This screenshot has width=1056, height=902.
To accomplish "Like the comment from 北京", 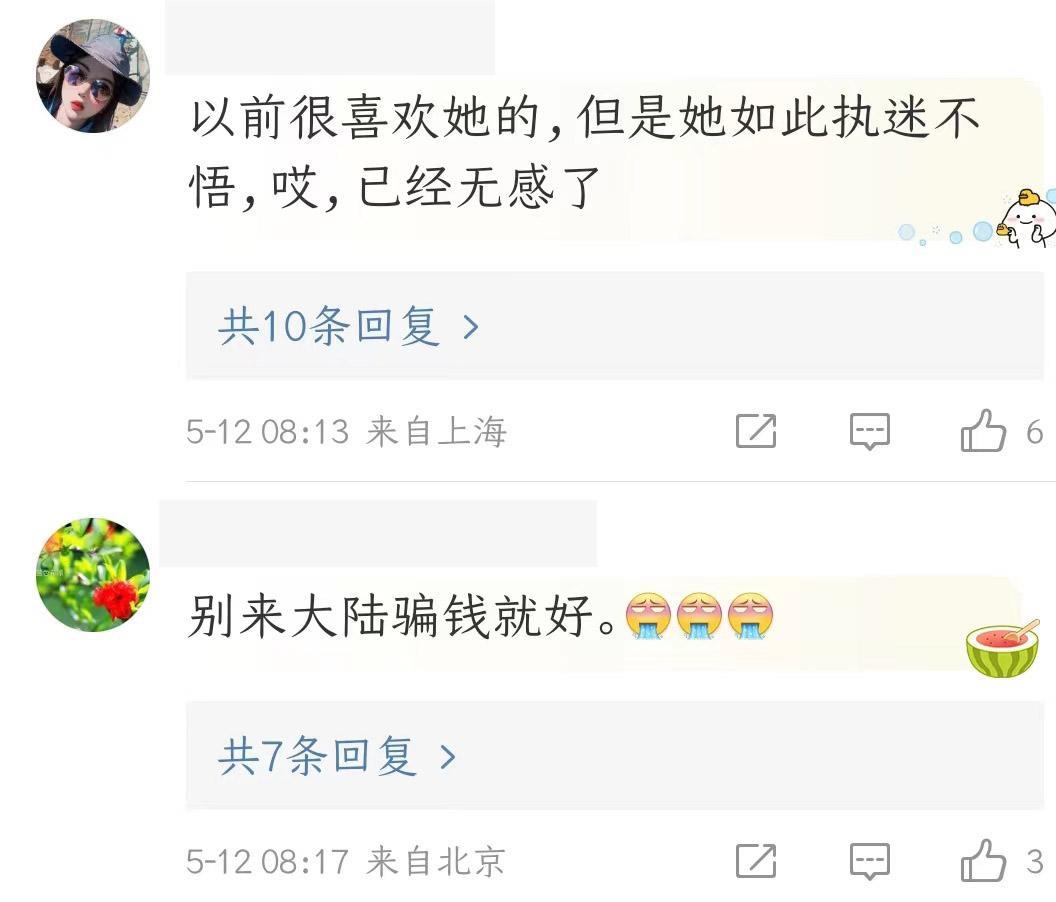I will pyautogui.click(x=983, y=860).
